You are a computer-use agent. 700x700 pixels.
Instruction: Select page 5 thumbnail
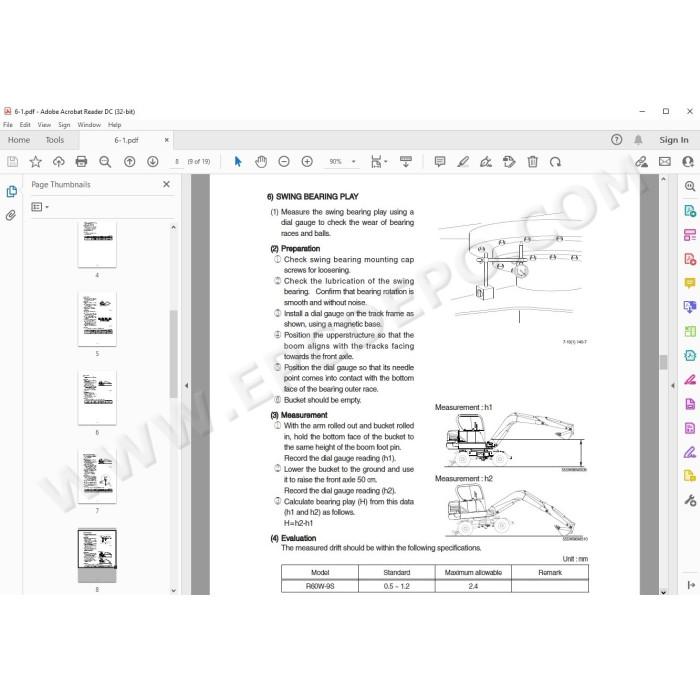point(97,319)
